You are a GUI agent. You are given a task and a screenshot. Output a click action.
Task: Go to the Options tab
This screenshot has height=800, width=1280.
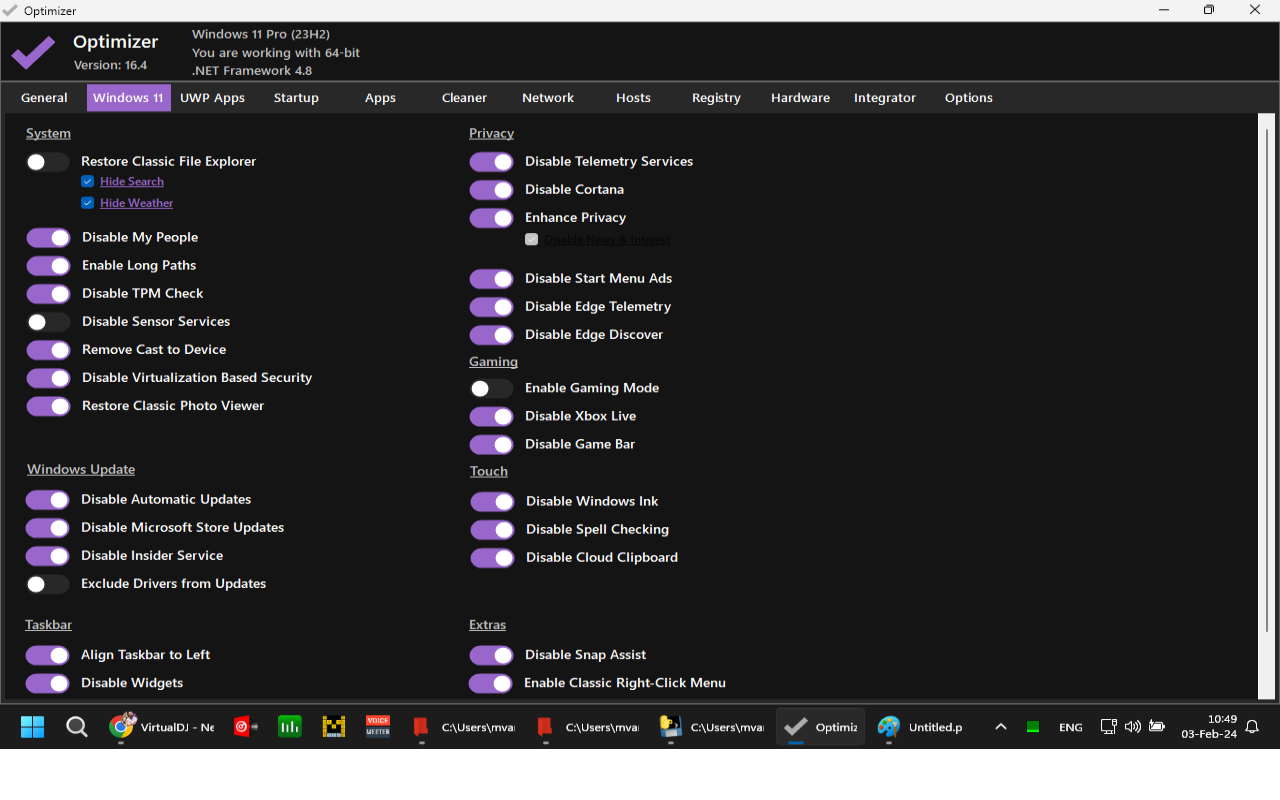pyautogui.click(x=969, y=98)
